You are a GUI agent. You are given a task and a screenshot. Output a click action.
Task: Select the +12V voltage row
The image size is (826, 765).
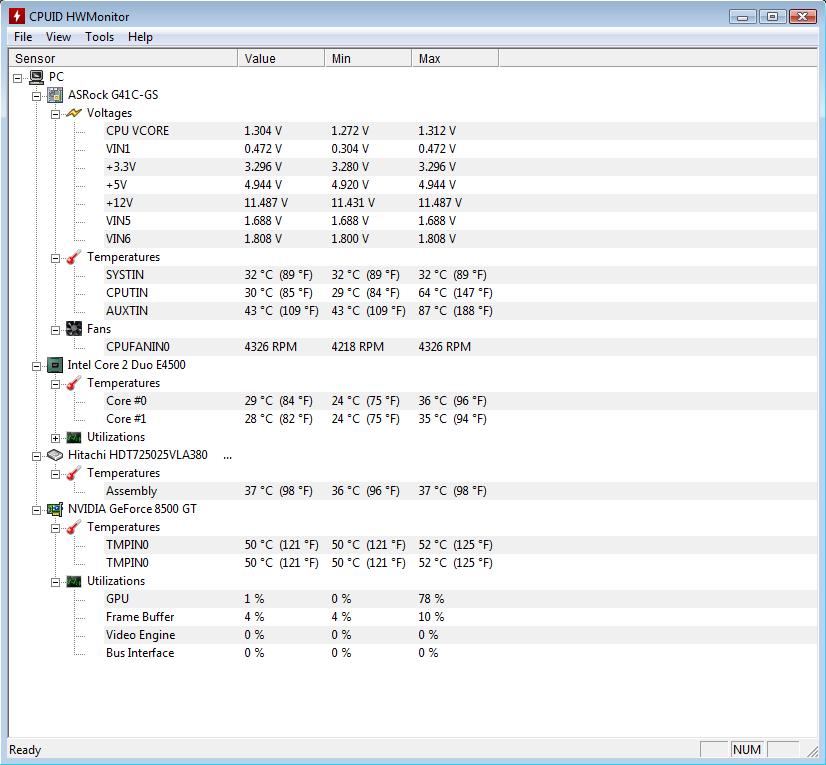(x=461, y=203)
